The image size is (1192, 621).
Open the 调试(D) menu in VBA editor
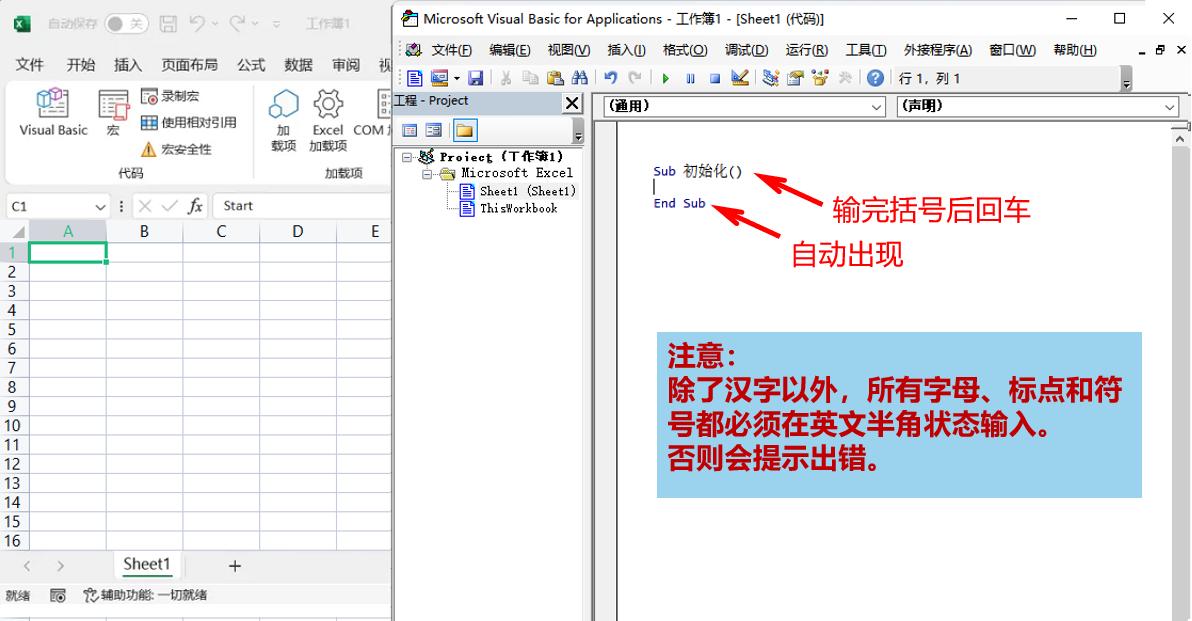[x=746, y=50]
